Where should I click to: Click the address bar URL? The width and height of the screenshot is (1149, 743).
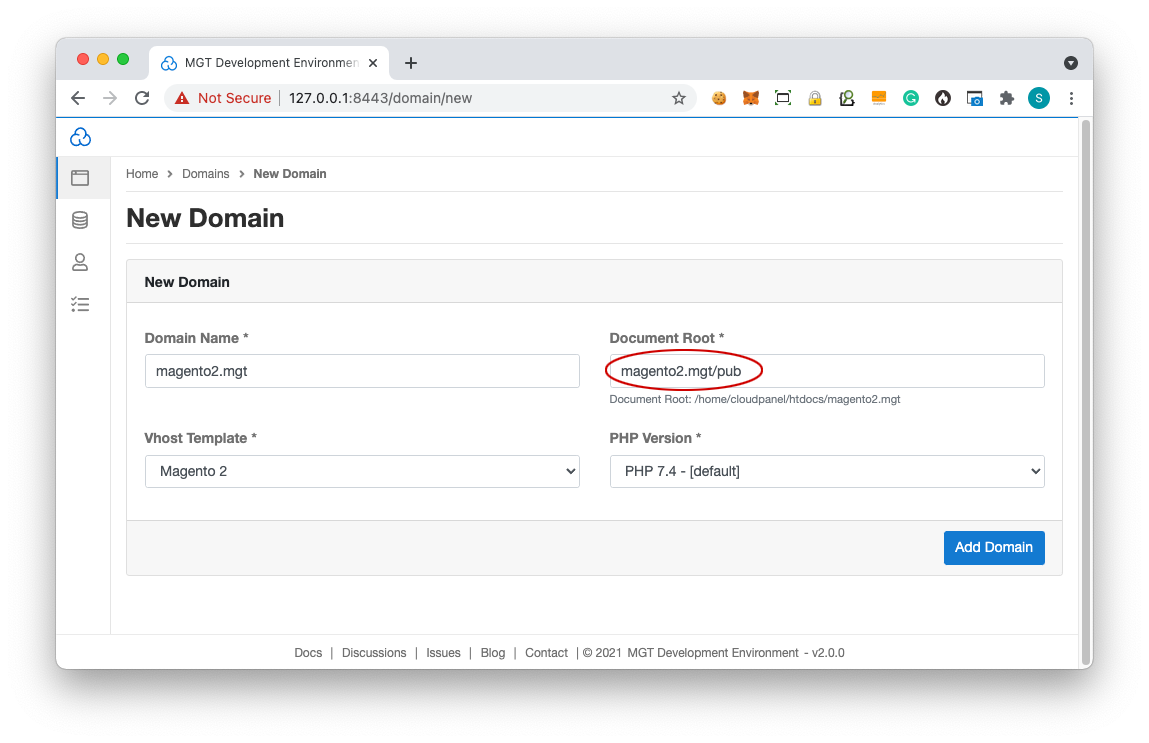380,98
